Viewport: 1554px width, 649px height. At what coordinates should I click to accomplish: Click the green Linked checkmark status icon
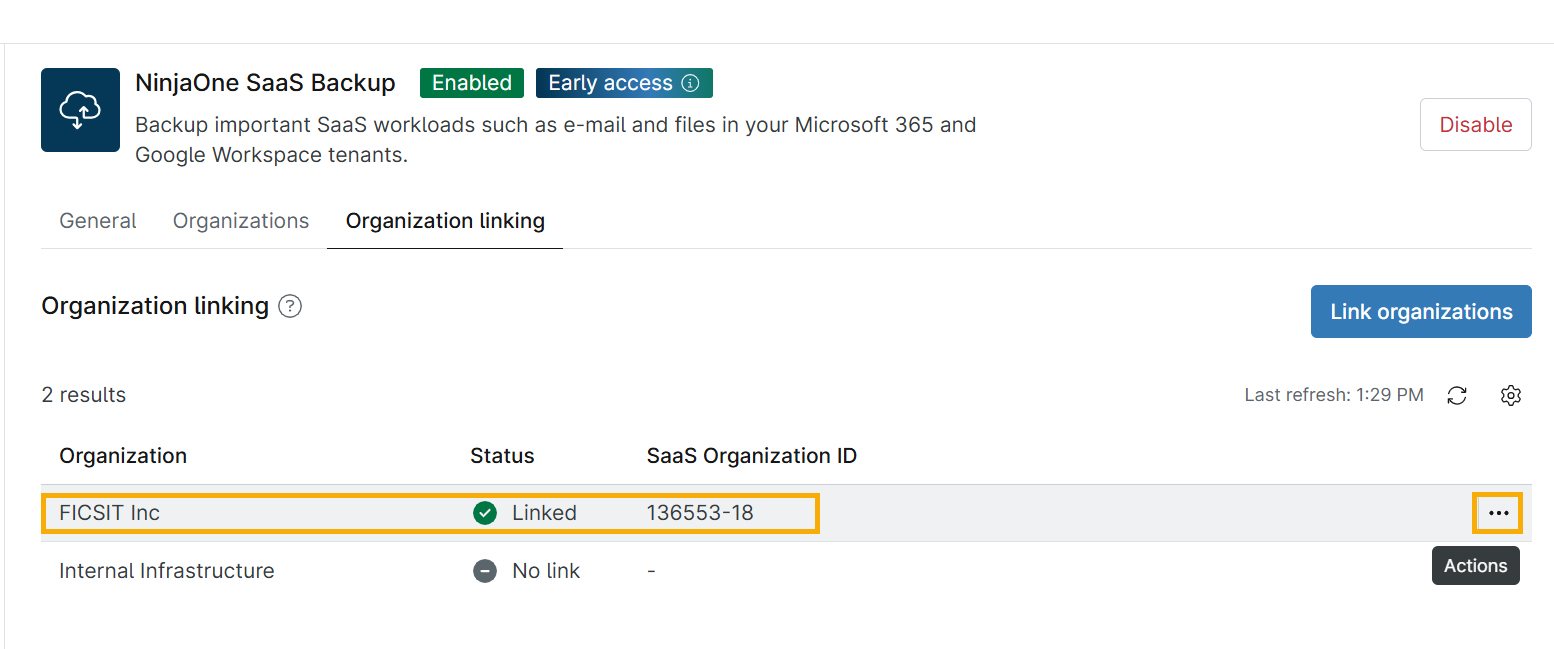click(485, 513)
